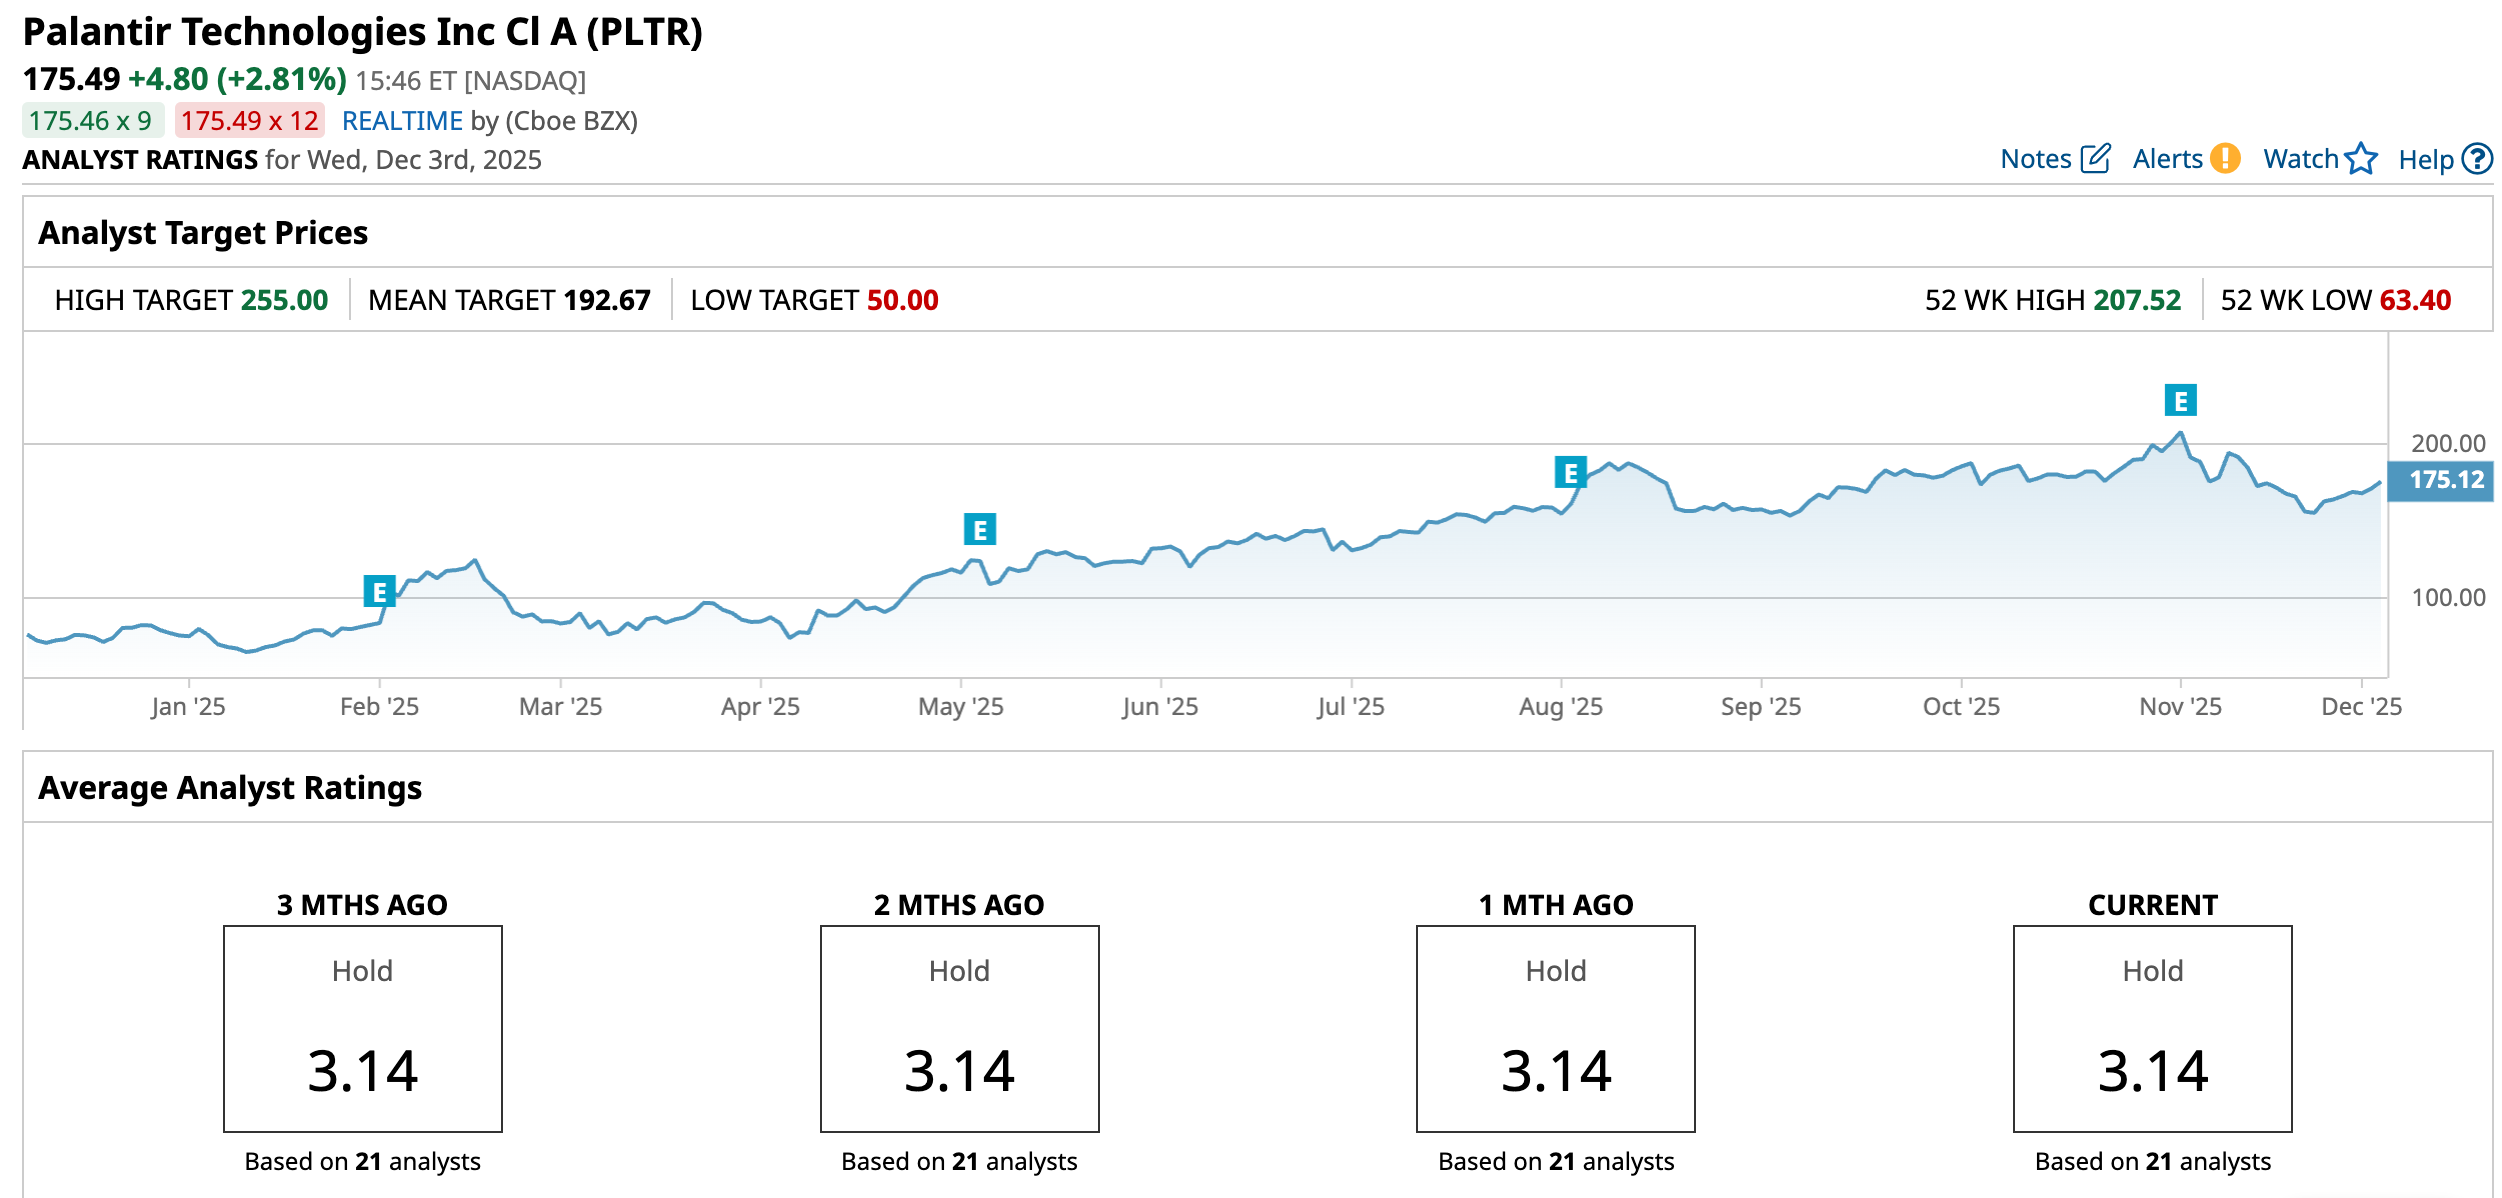Select the CURRENT Hold 3.14 rating box
This screenshot has width=2502, height=1198.
(2152, 1028)
